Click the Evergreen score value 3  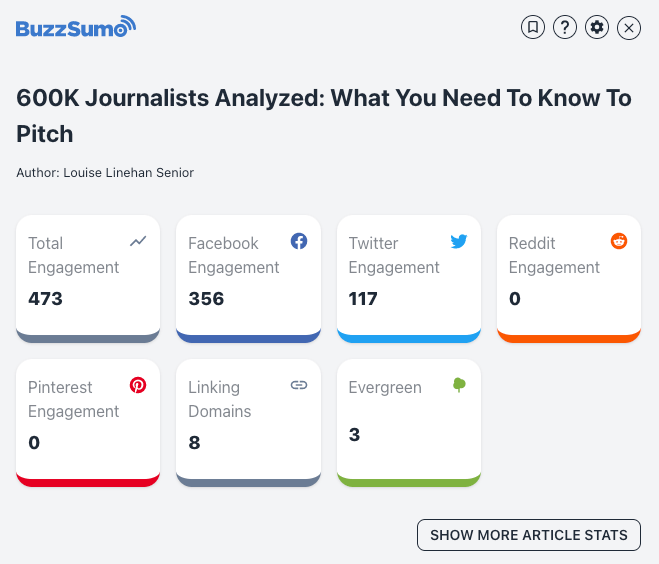pos(354,435)
